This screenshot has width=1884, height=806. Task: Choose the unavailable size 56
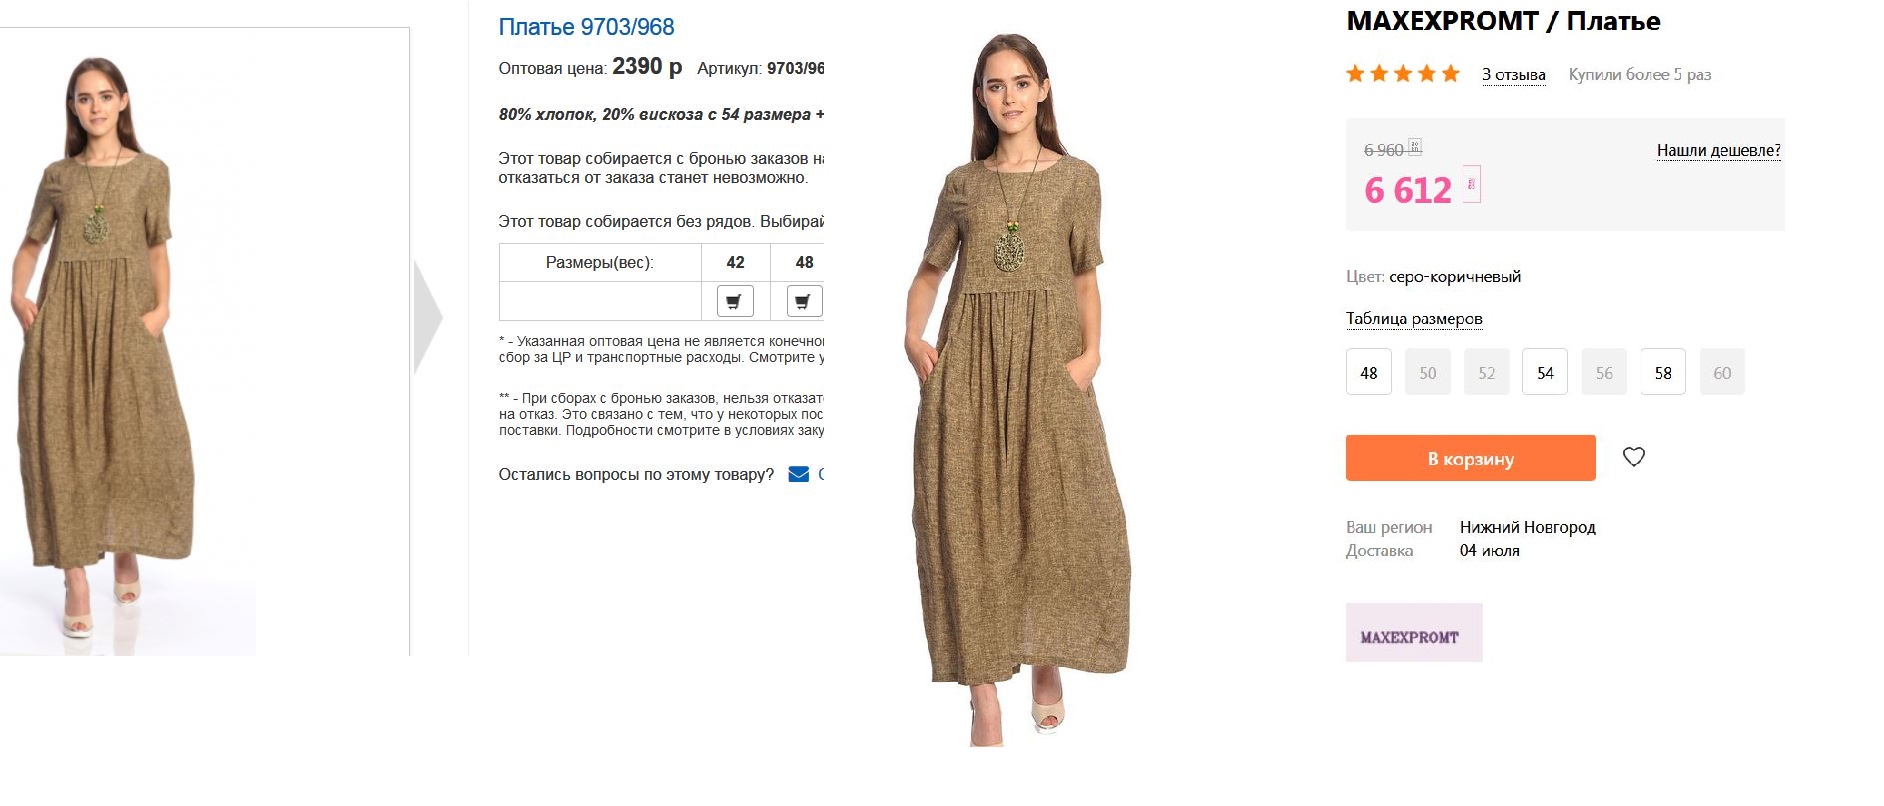pyautogui.click(x=1604, y=372)
